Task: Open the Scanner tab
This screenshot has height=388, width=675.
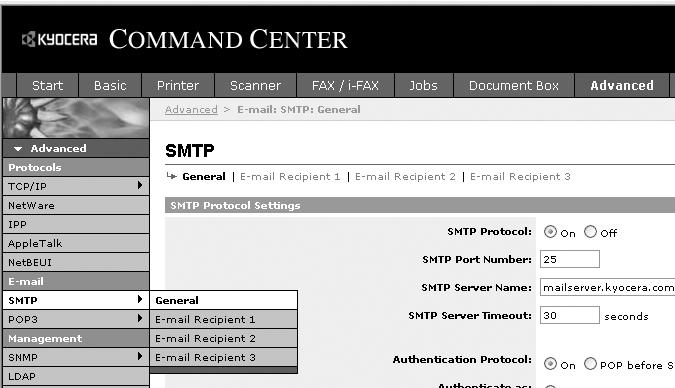Action: point(255,85)
